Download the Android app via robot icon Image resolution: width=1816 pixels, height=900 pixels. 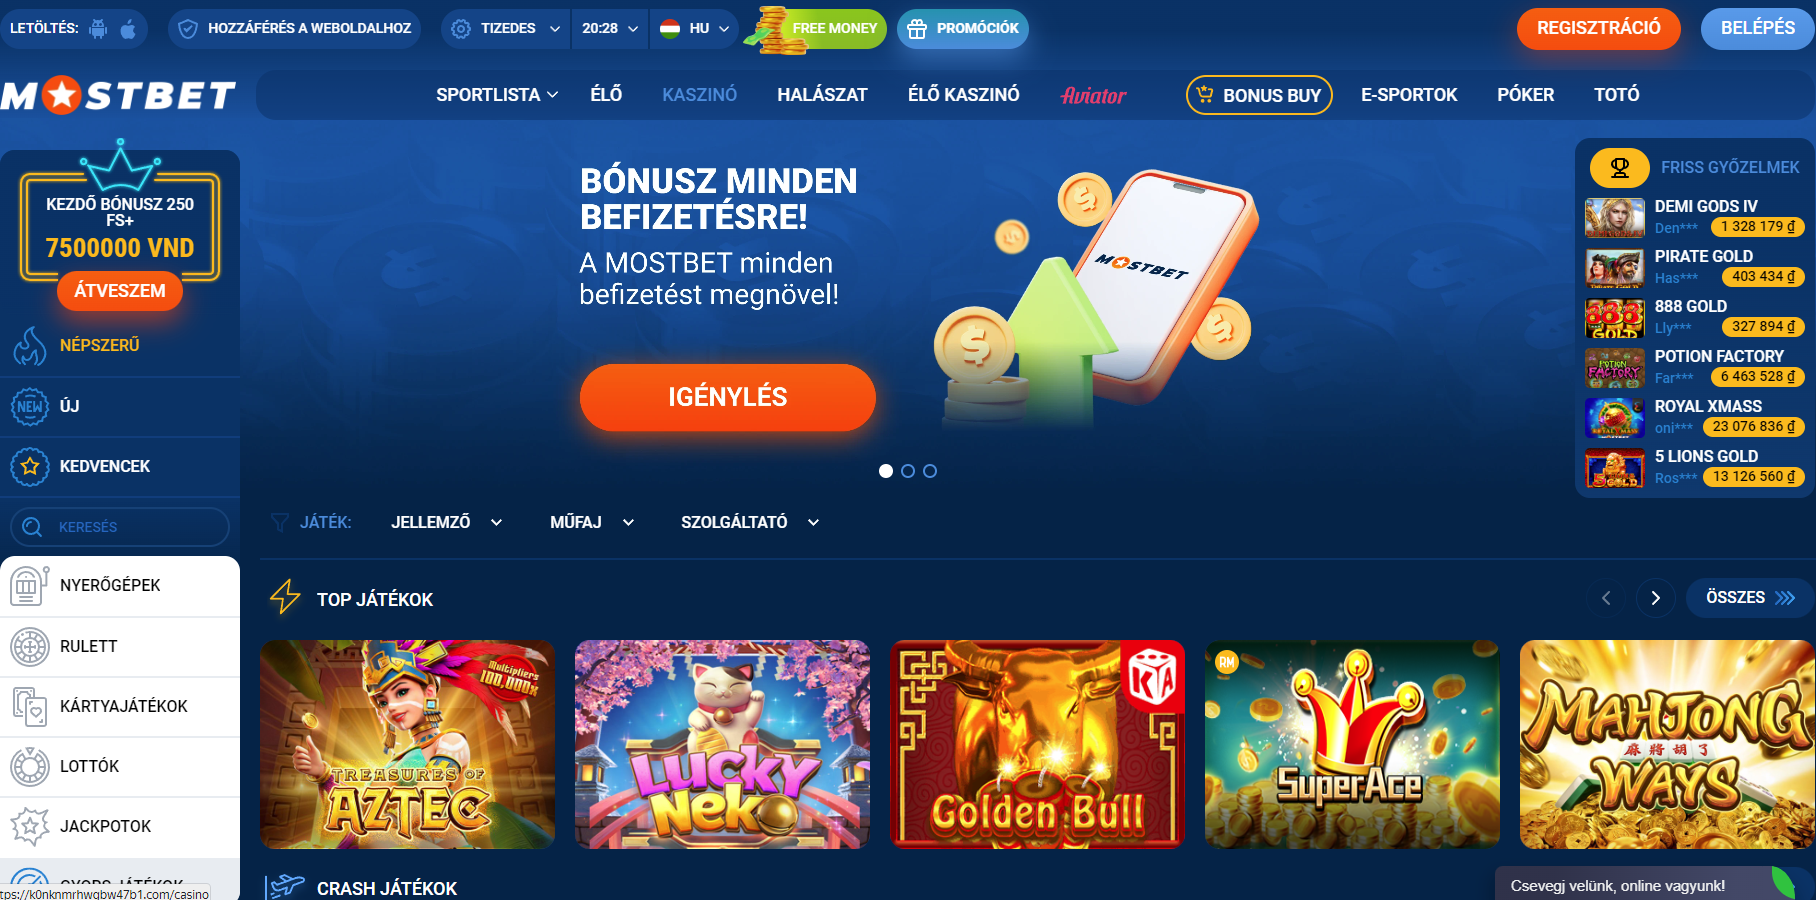98,29
